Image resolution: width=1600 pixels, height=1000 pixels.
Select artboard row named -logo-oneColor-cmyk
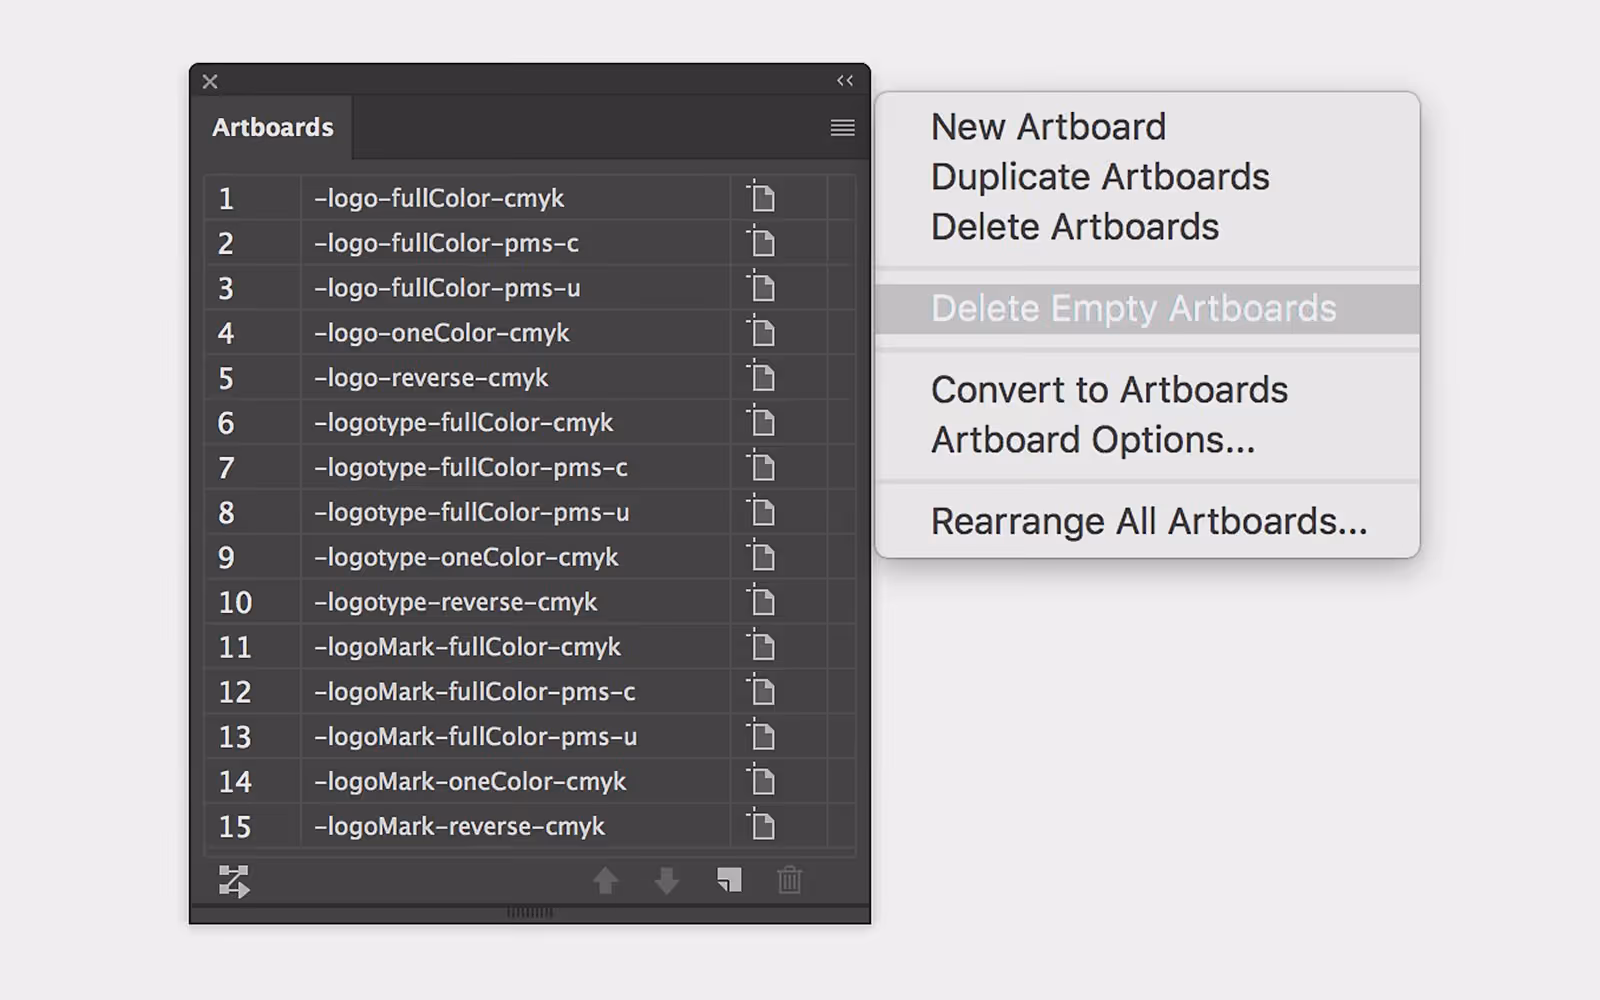(530, 333)
